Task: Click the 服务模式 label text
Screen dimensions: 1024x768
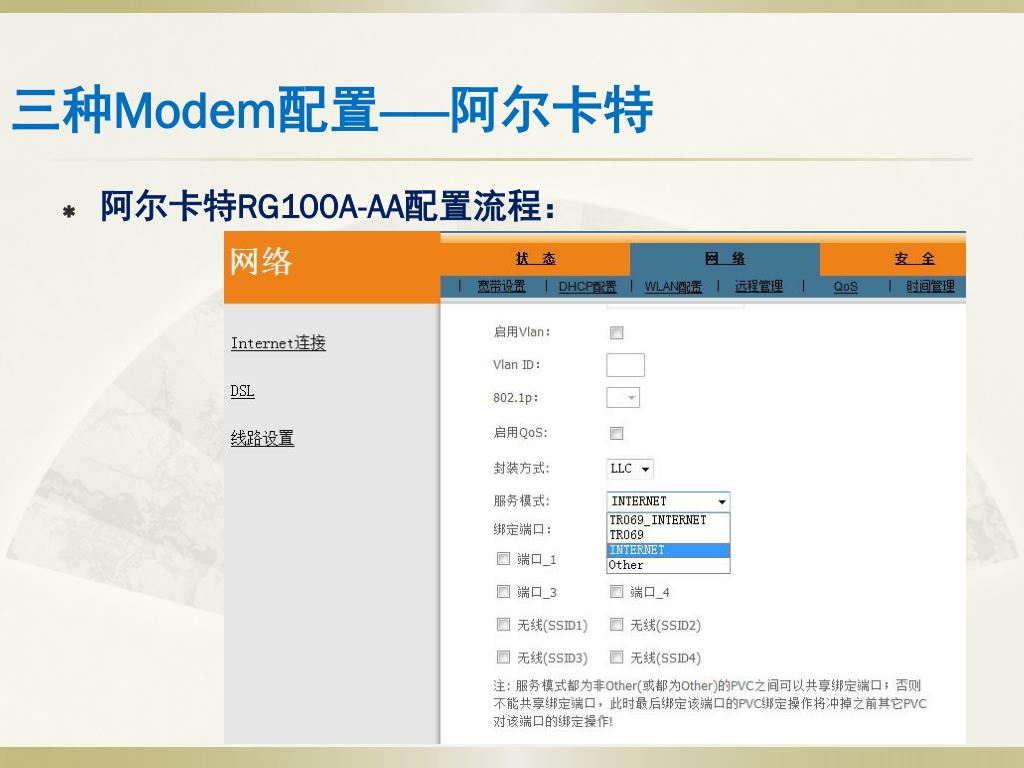Action: 521,501
